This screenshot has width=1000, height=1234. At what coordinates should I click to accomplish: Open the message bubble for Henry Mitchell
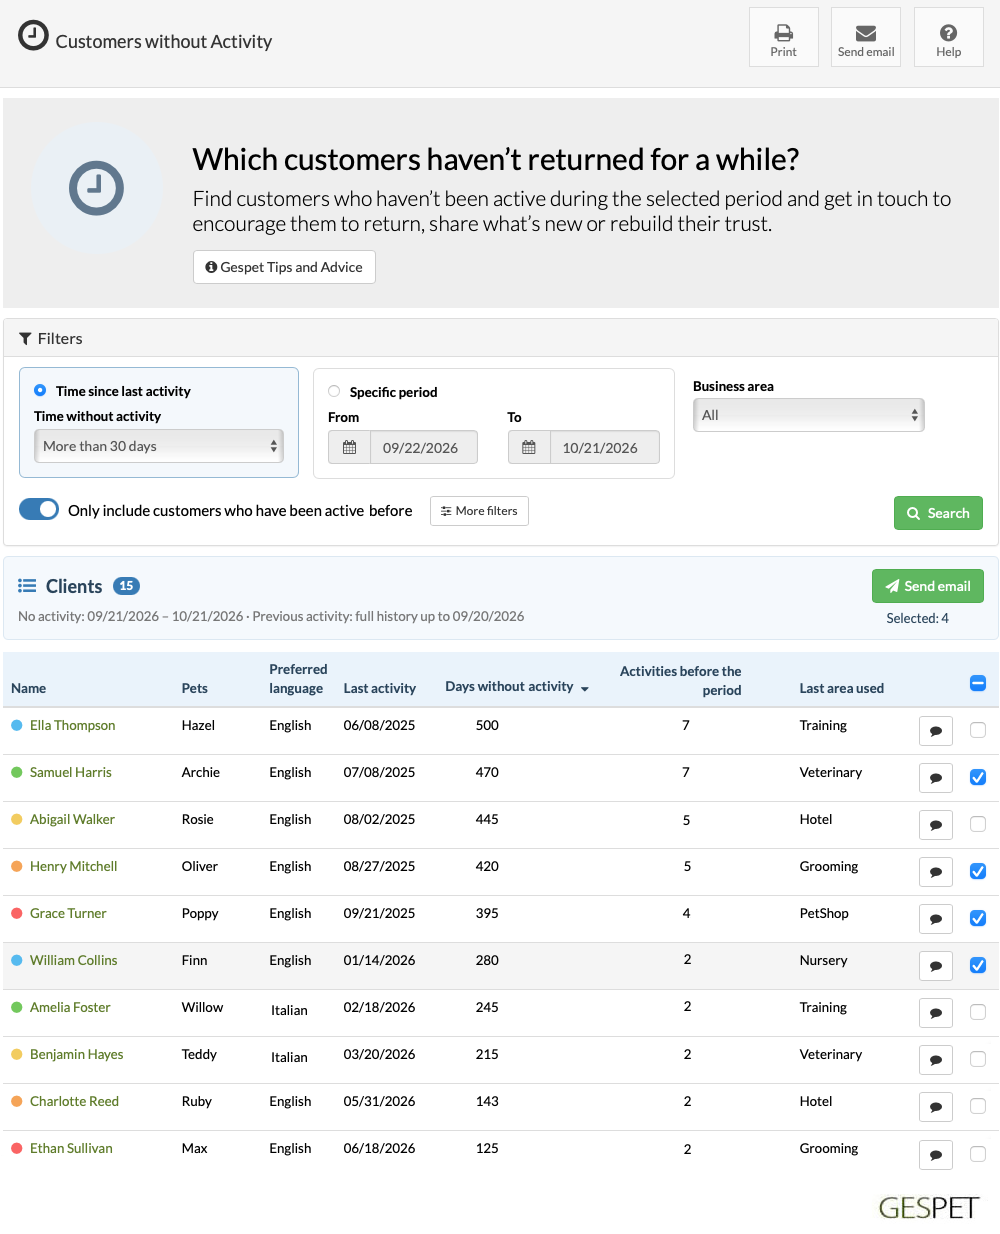[x=936, y=872]
